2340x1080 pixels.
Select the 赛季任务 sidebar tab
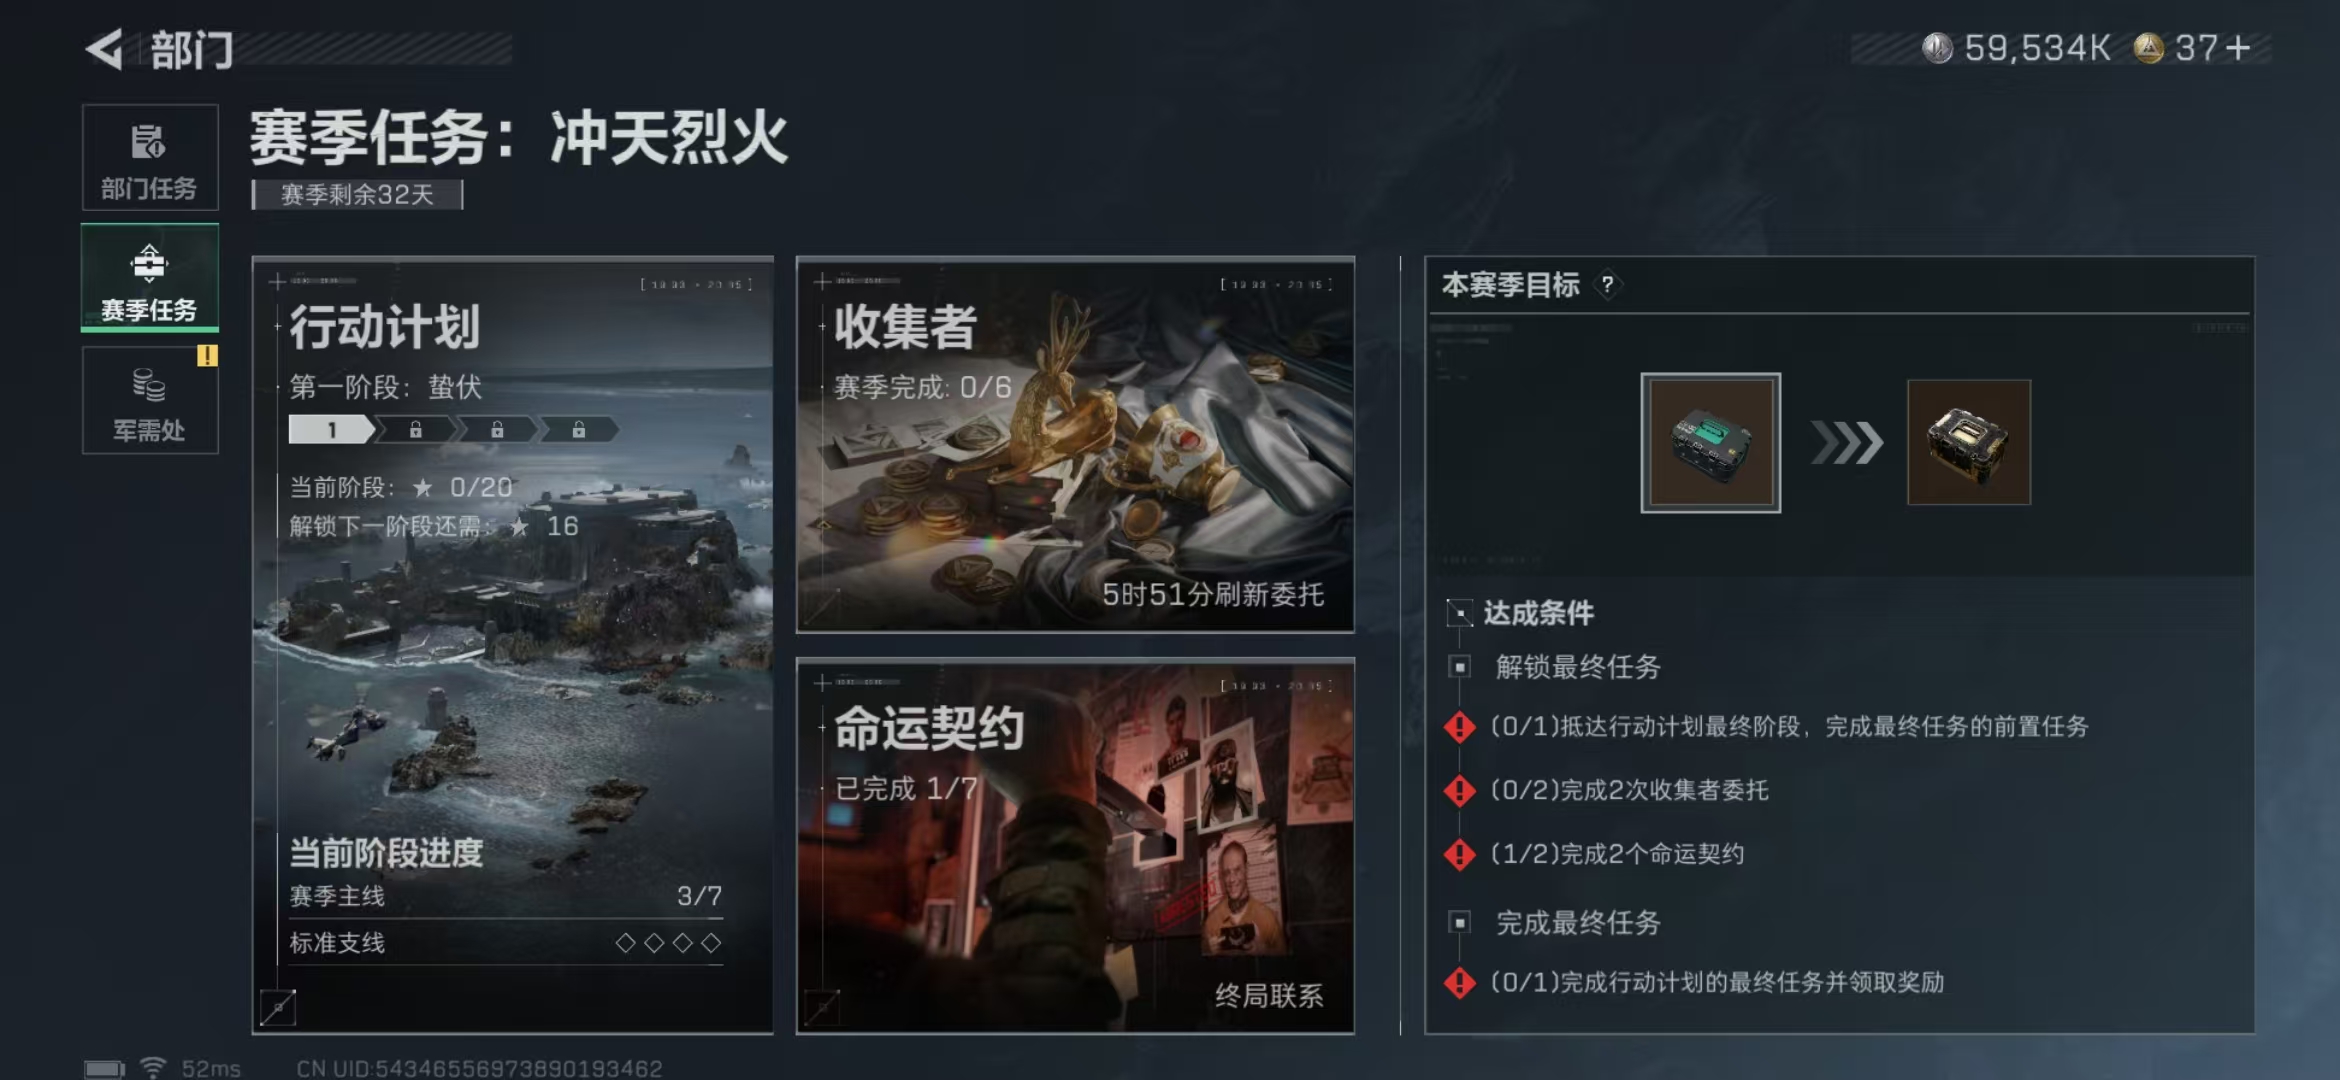point(150,278)
